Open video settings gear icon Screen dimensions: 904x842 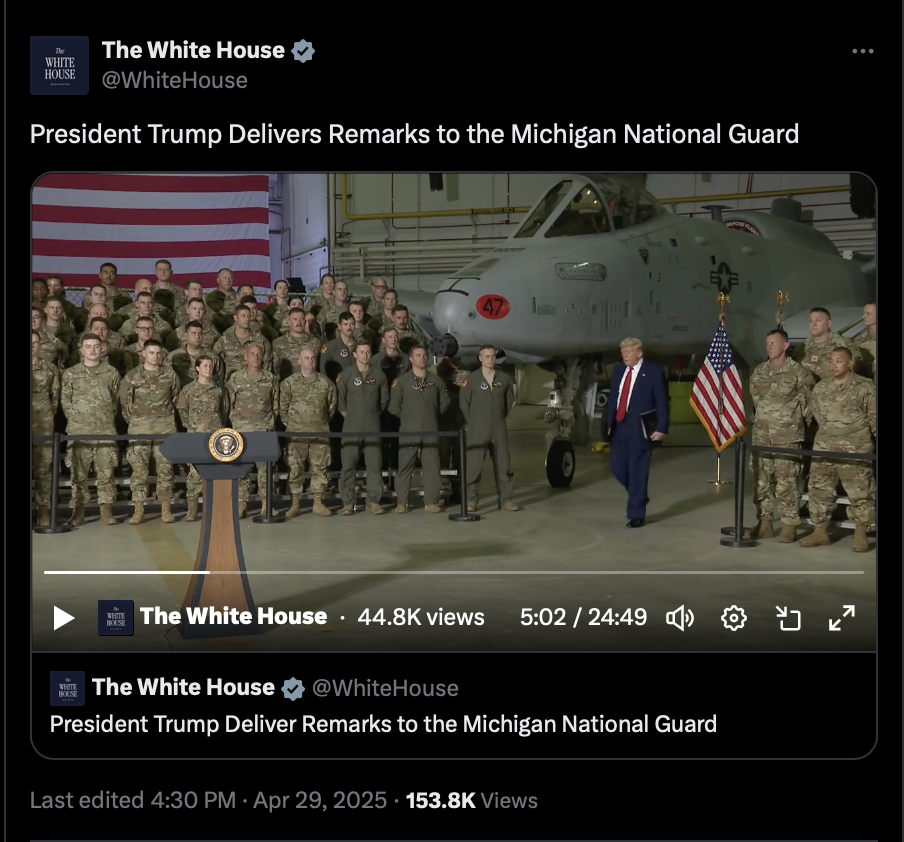733,618
